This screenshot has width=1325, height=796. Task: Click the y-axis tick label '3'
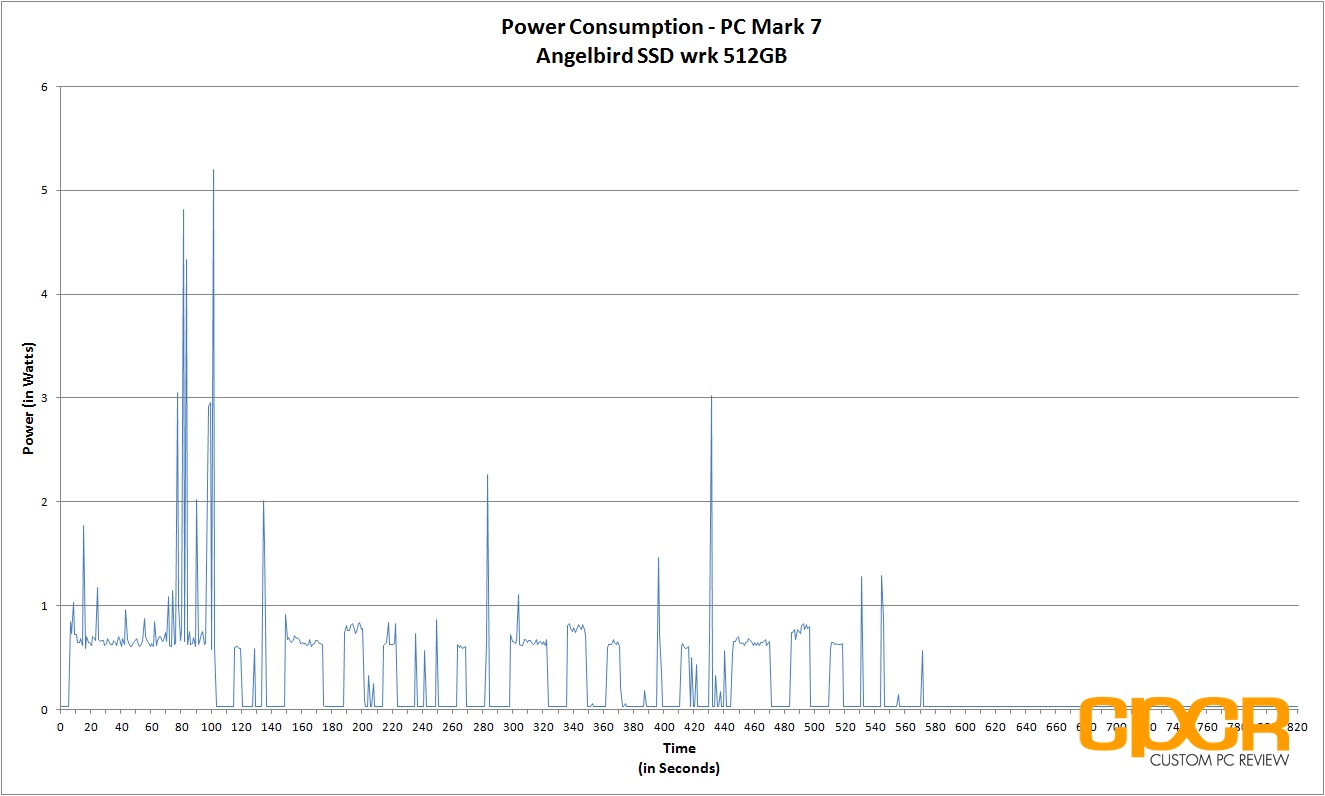(45, 398)
